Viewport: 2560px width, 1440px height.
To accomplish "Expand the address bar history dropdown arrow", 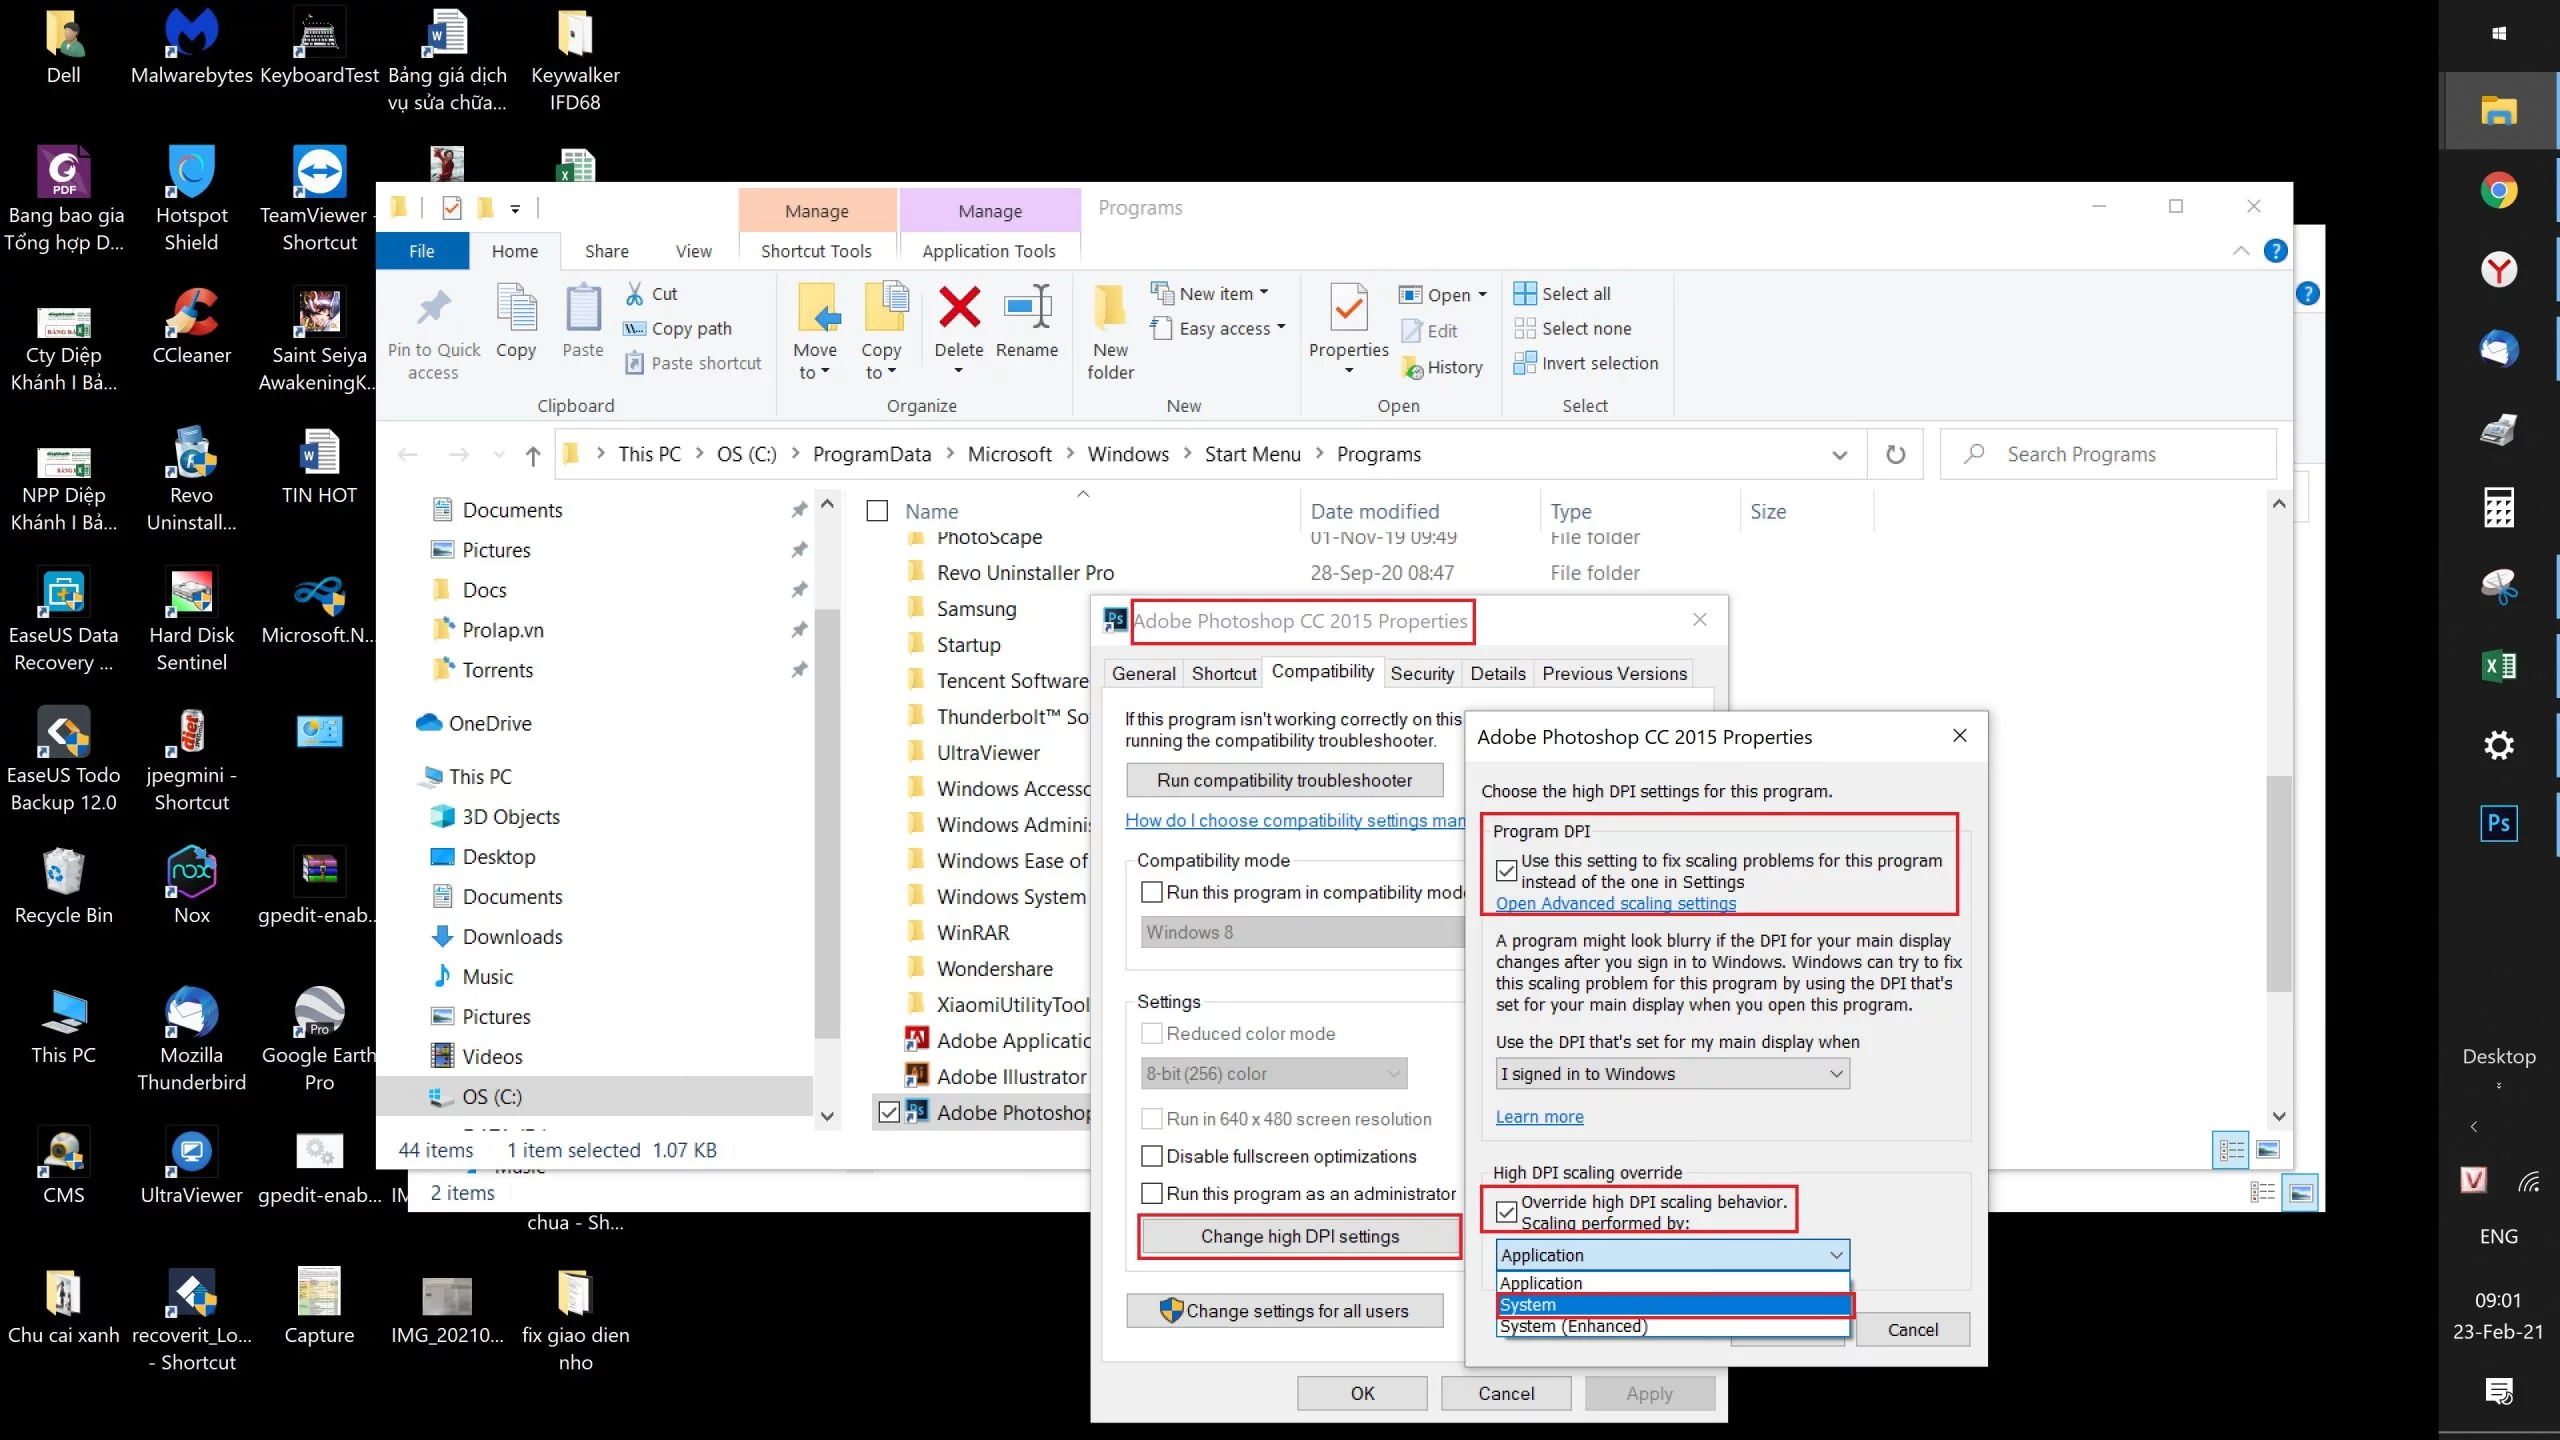I will [1839, 455].
